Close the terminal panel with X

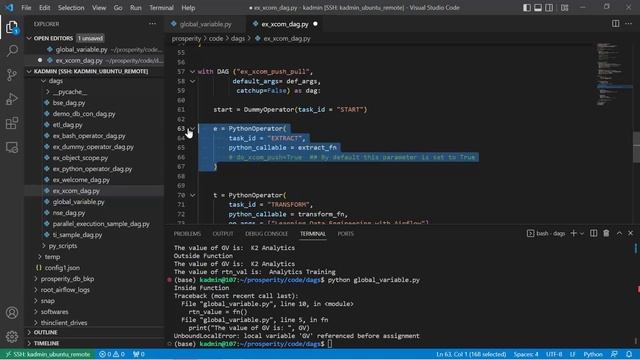click(x=631, y=233)
